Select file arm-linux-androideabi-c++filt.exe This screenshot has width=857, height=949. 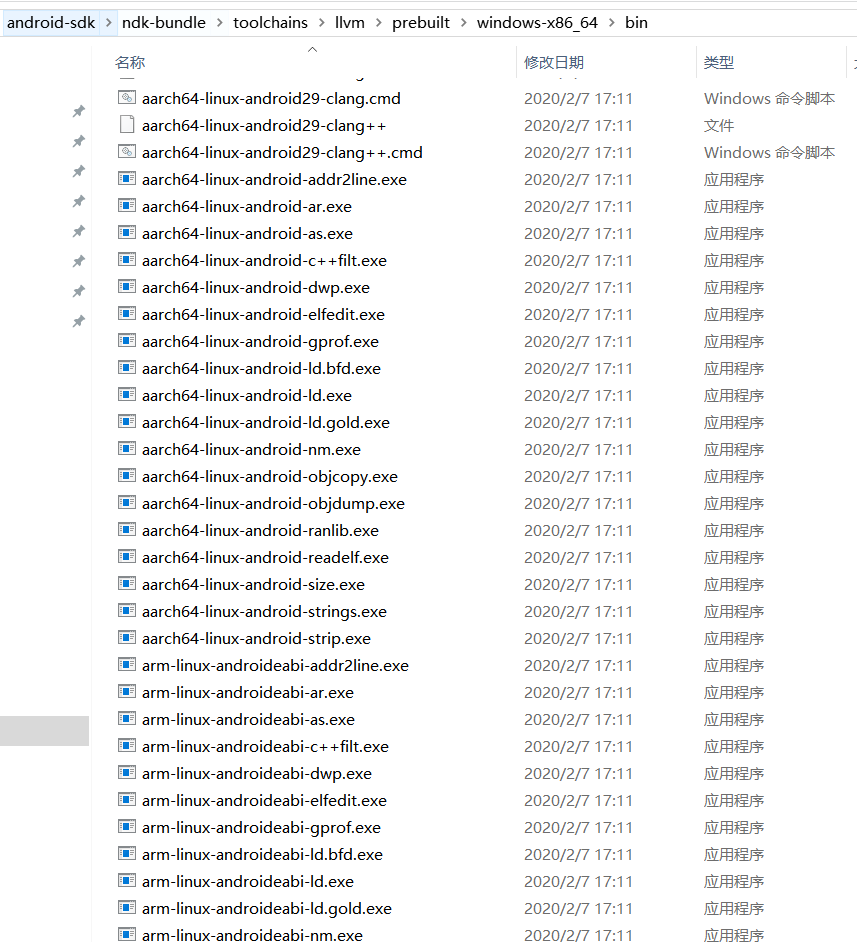coord(265,746)
